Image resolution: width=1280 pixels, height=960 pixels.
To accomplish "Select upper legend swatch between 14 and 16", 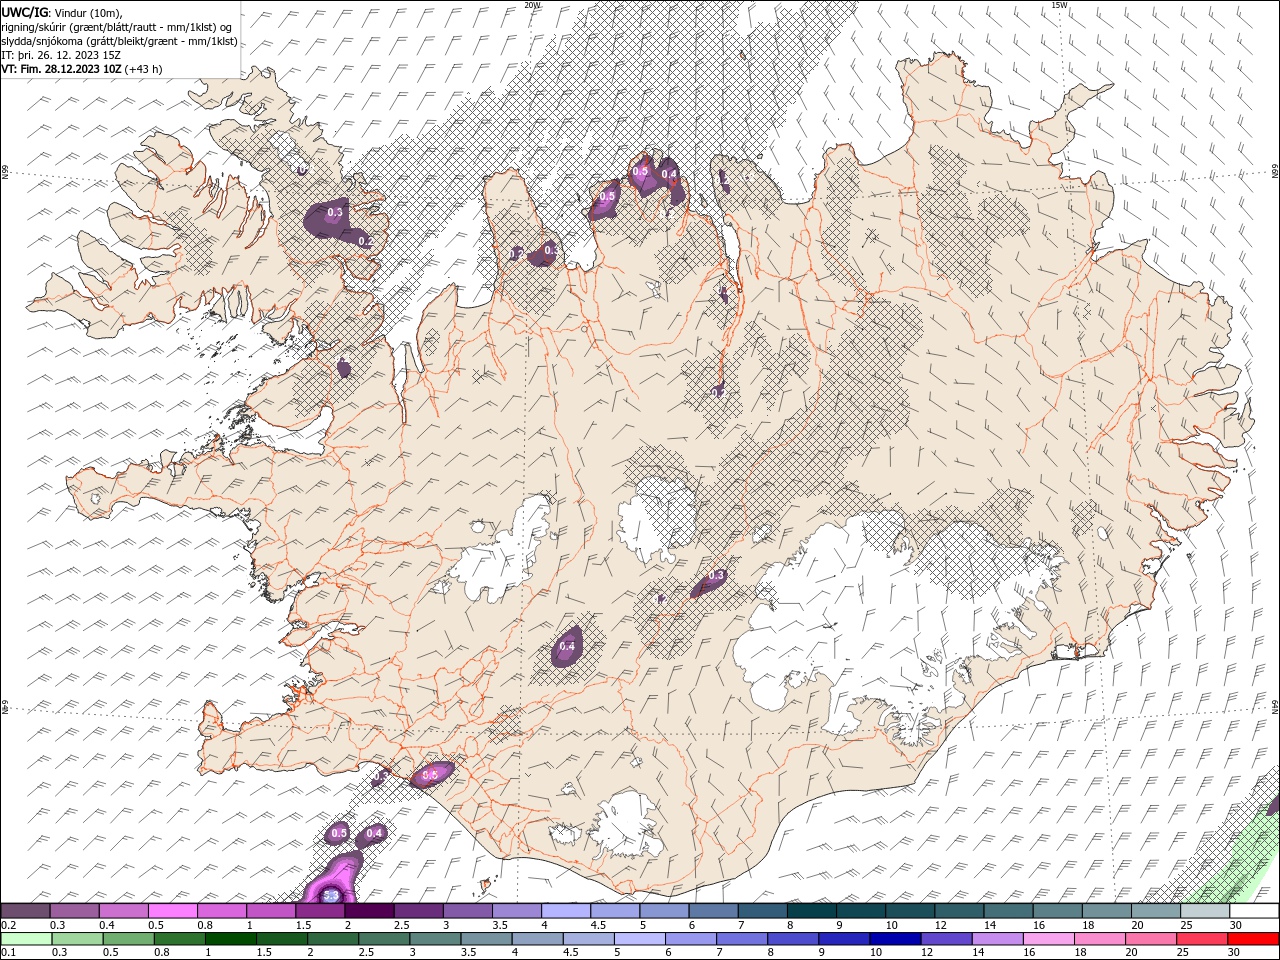I will [x=1008, y=911].
